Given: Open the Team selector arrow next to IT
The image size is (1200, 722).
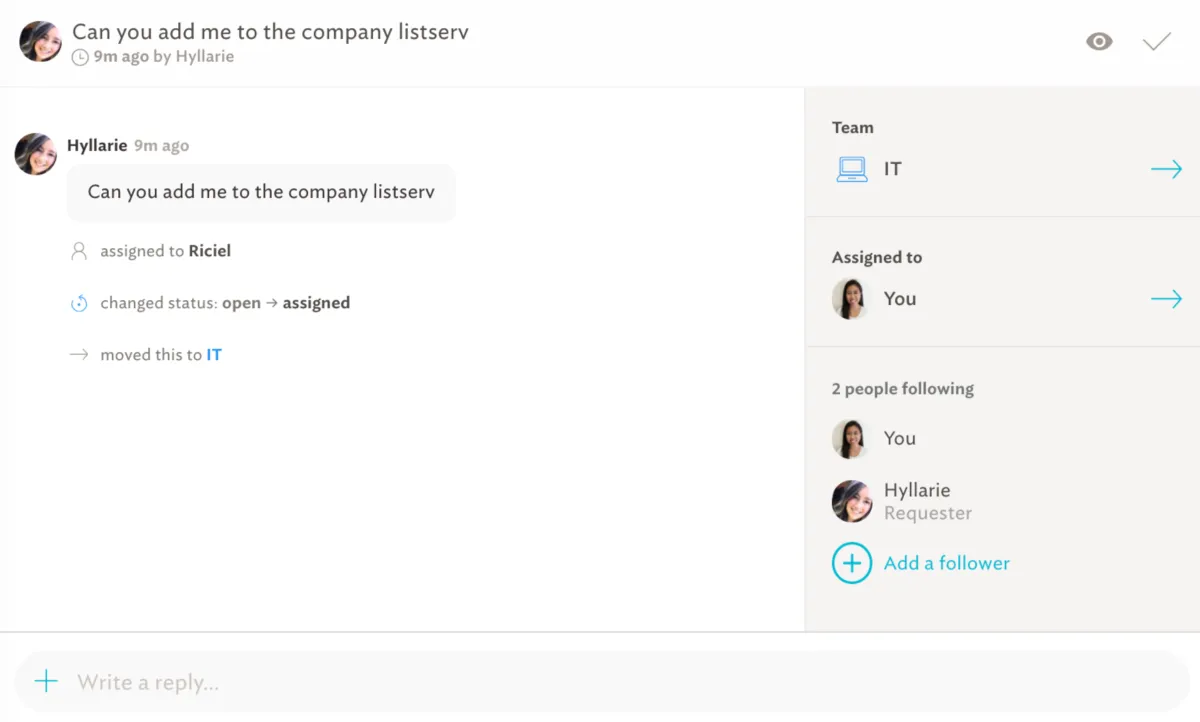Looking at the screenshot, I should pyautogui.click(x=1166, y=169).
